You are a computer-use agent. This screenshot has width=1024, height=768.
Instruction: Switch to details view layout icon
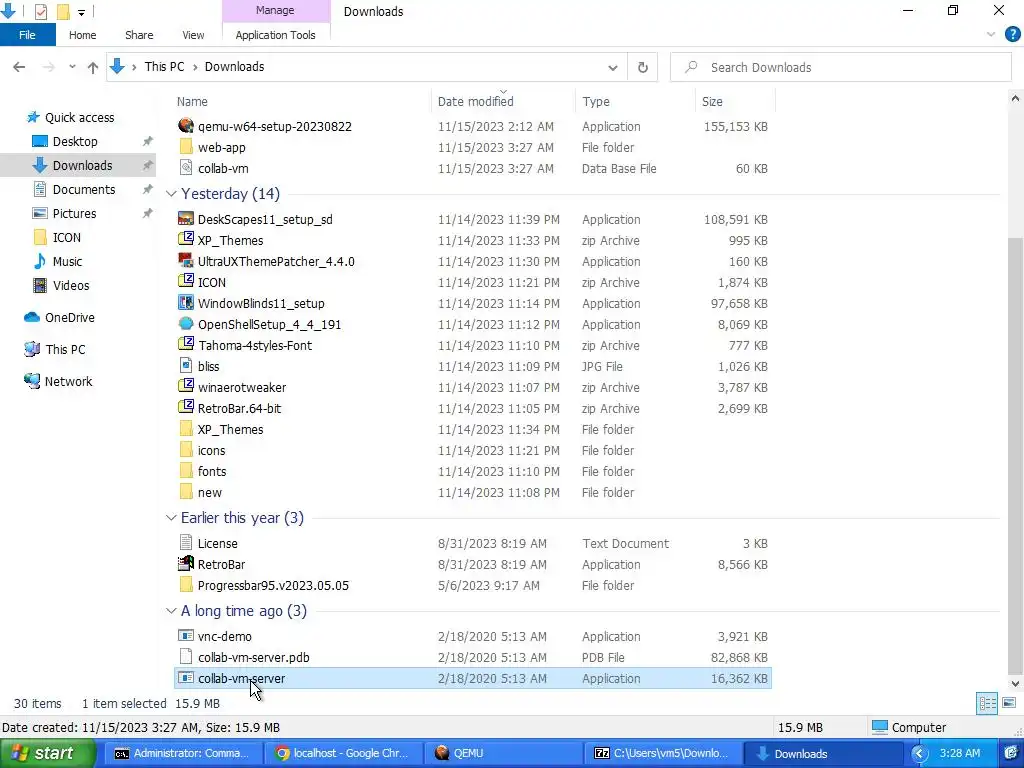[x=987, y=703]
